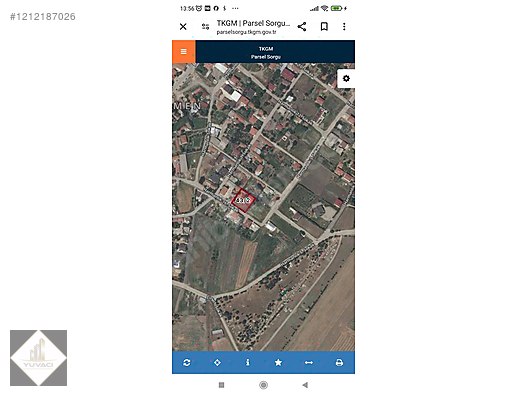The image size is (528, 396).
Task: Tap the star favorites icon
Action: click(x=278, y=362)
